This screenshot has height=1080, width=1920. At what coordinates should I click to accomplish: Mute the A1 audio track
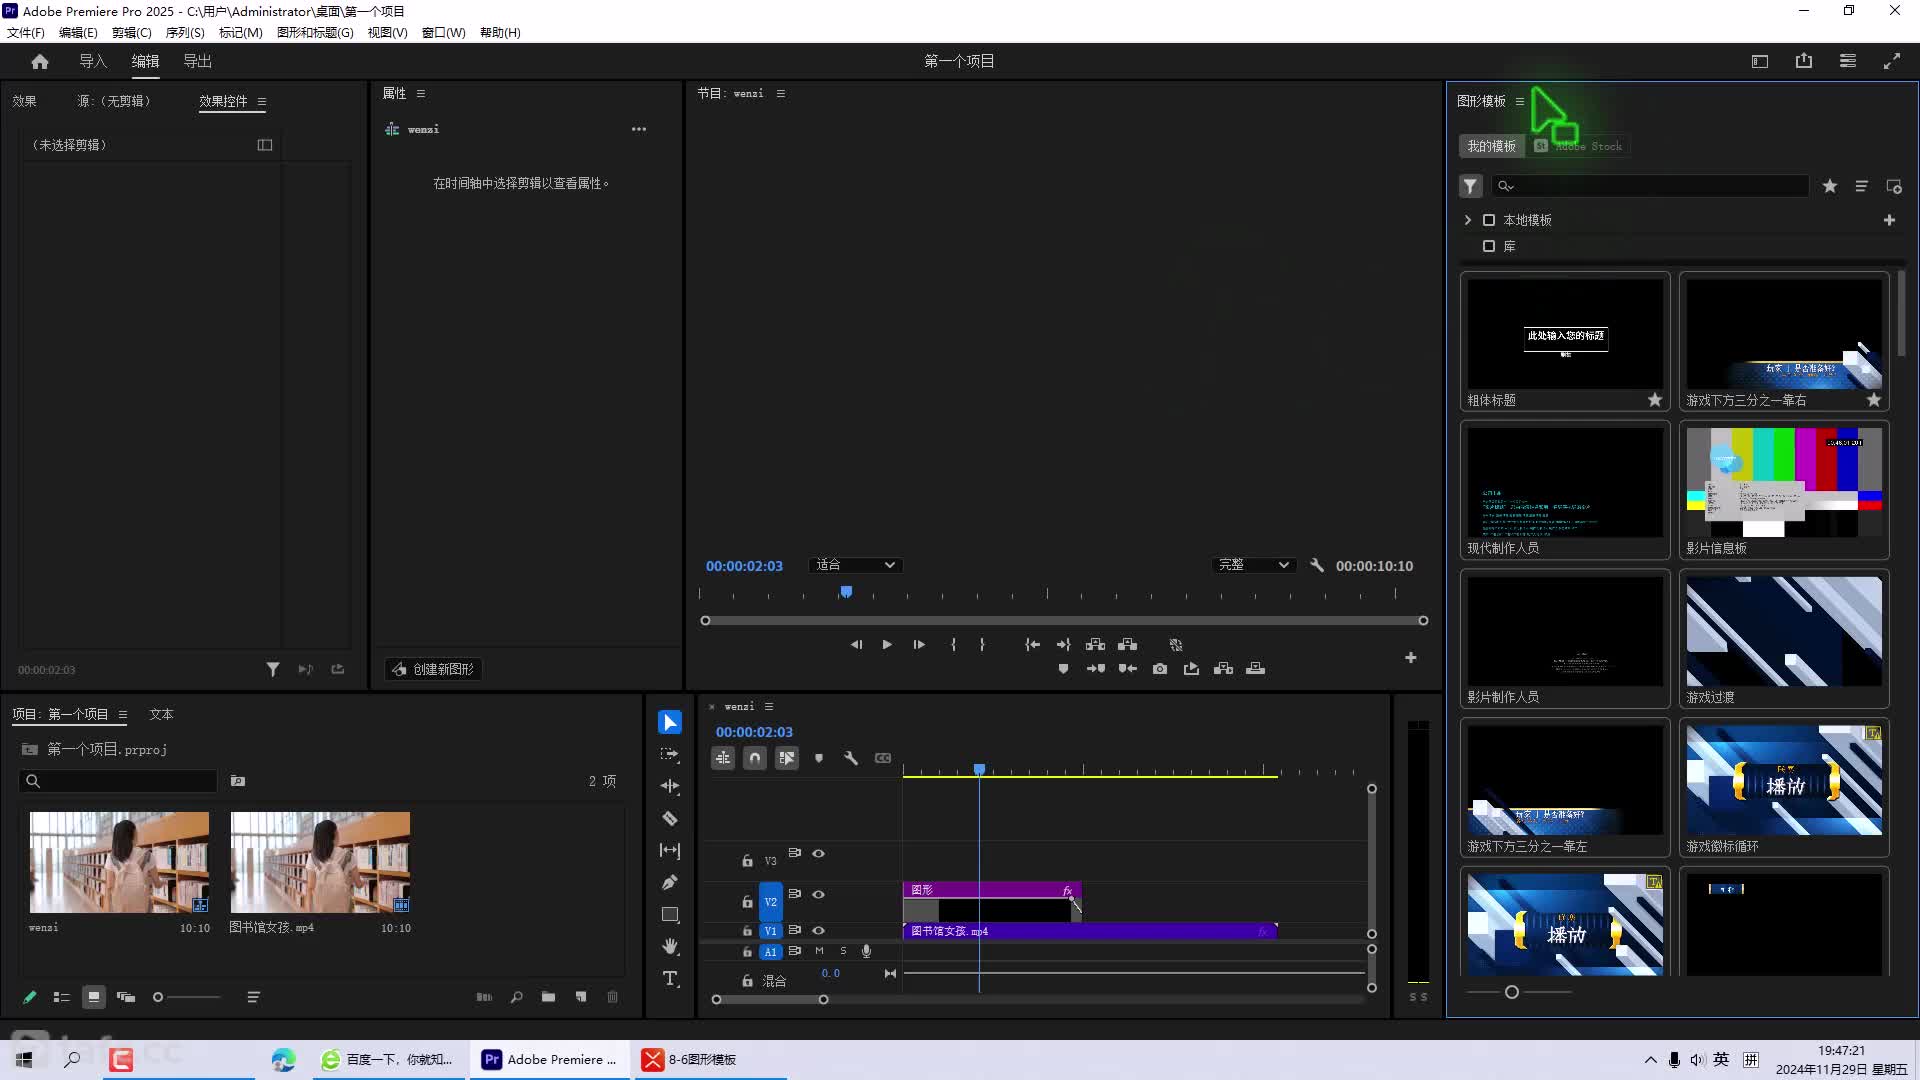[819, 951]
